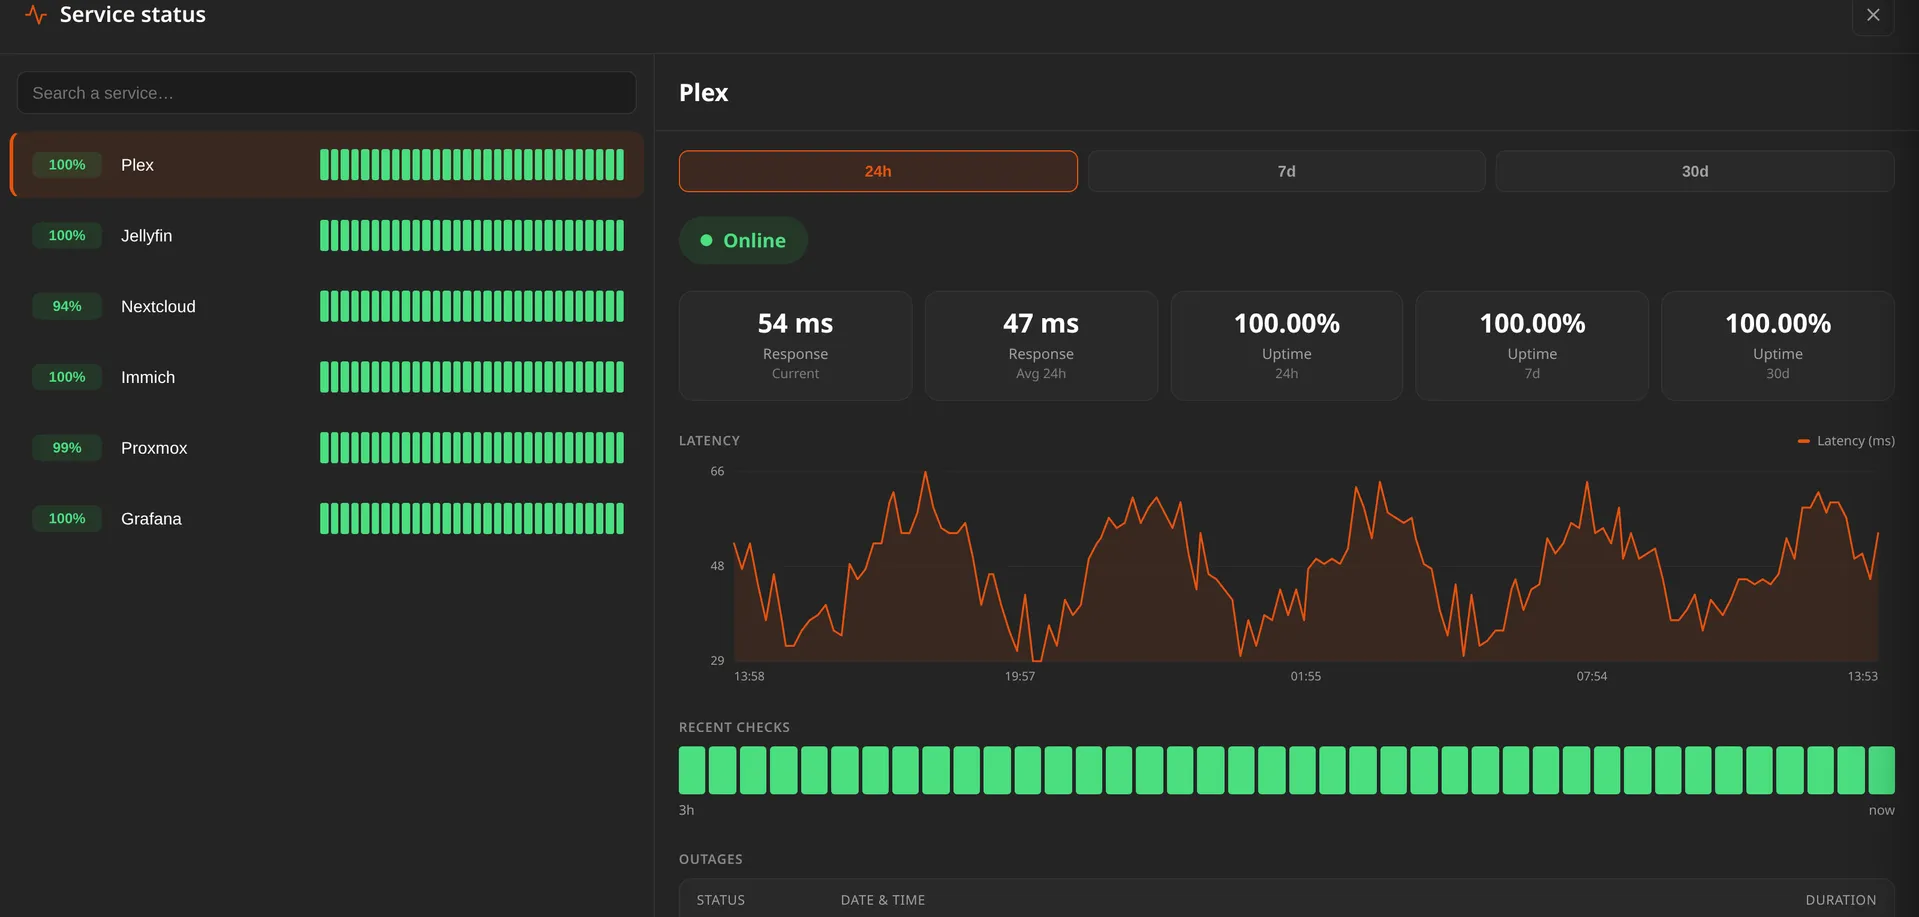Screen dimensions: 1919x917
Task: Click the Uptime 24h card
Action: (1287, 346)
